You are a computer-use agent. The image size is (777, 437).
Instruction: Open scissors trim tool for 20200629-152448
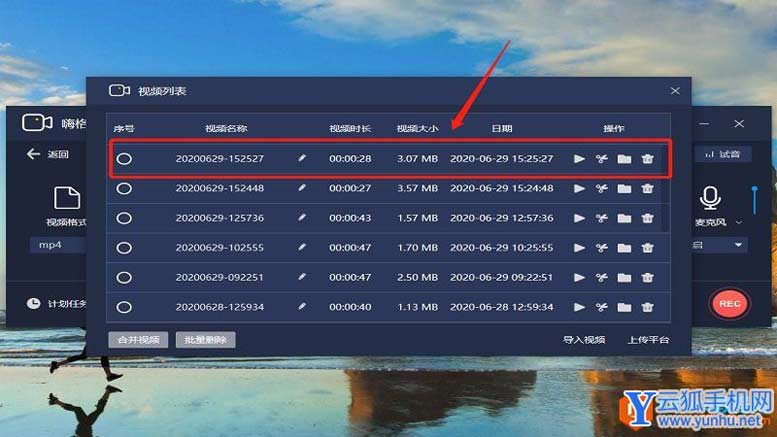[602, 189]
